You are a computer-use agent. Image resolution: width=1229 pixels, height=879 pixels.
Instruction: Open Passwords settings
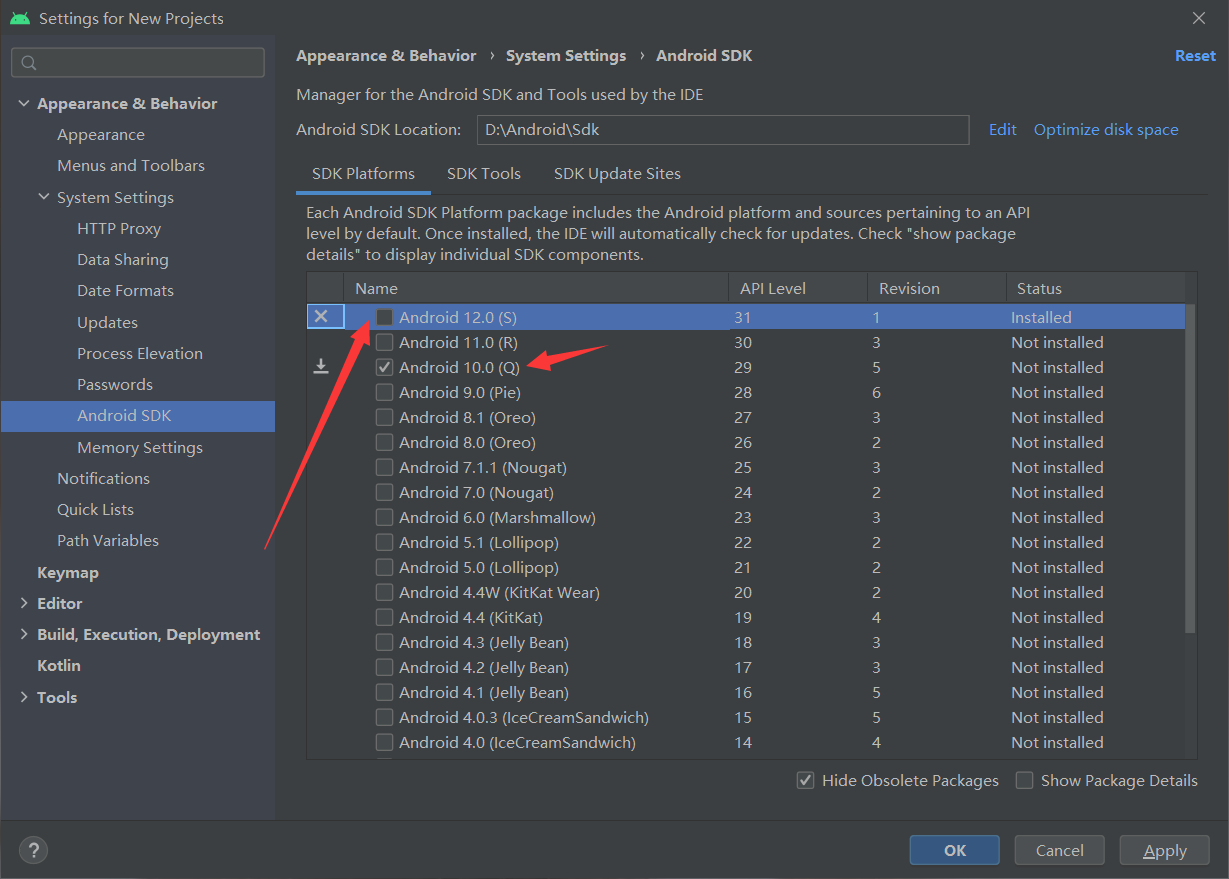pos(115,384)
